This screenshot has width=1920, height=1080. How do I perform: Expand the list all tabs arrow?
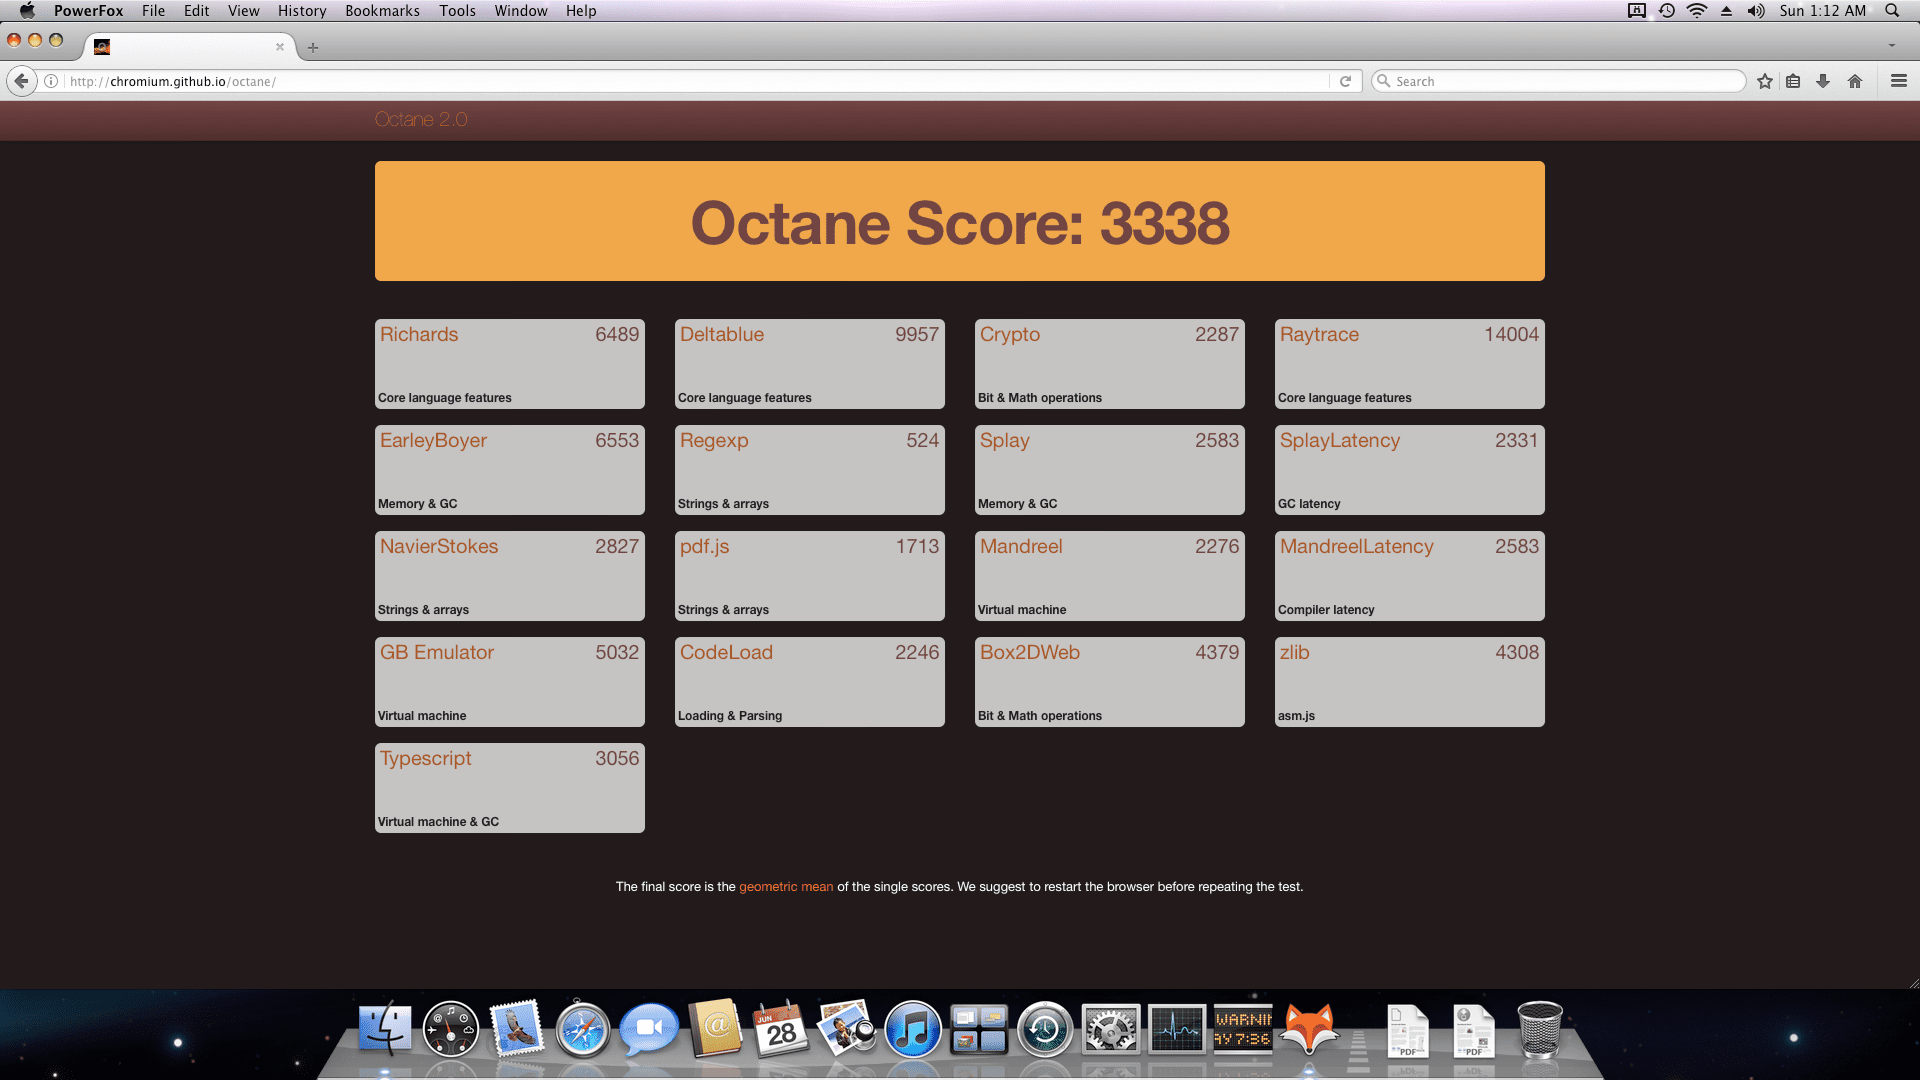(x=1892, y=46)
